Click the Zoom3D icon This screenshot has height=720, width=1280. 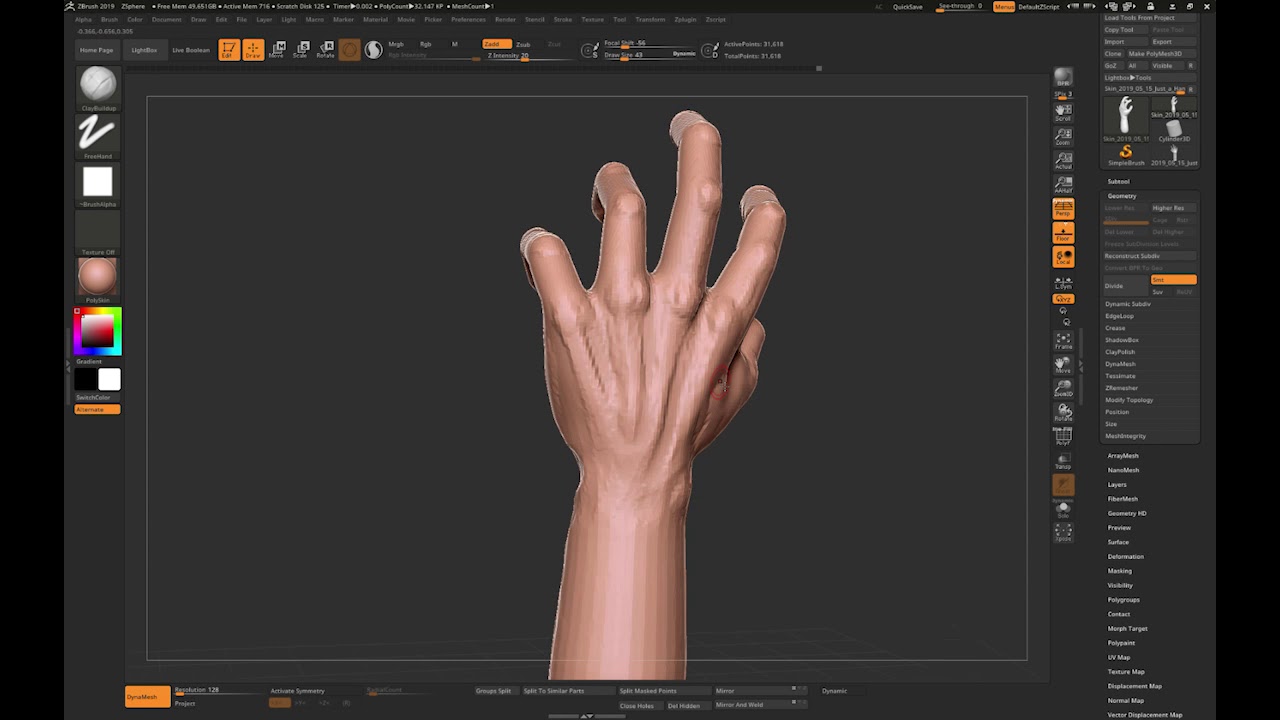(1063, 388)
